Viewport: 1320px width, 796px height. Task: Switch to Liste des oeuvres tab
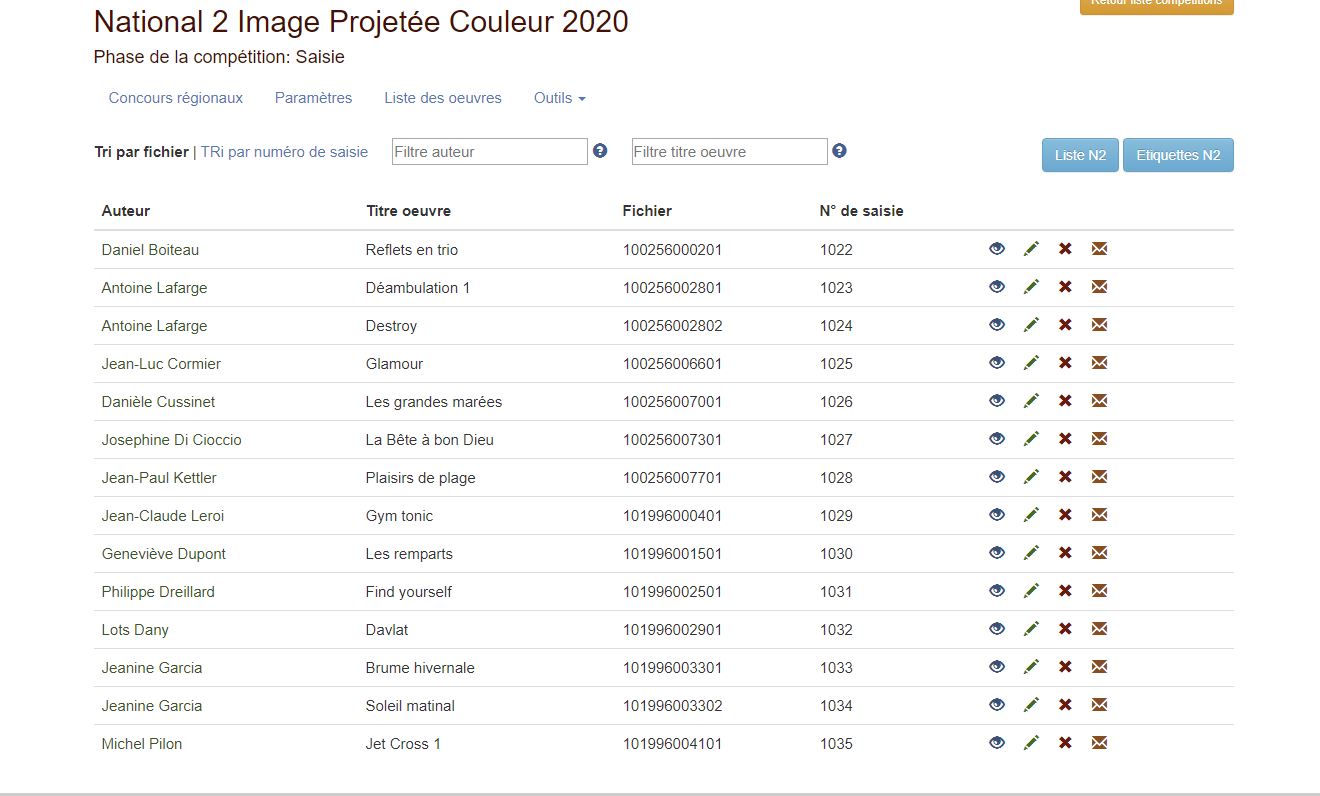pyautogui.click(x=443, y=98)
